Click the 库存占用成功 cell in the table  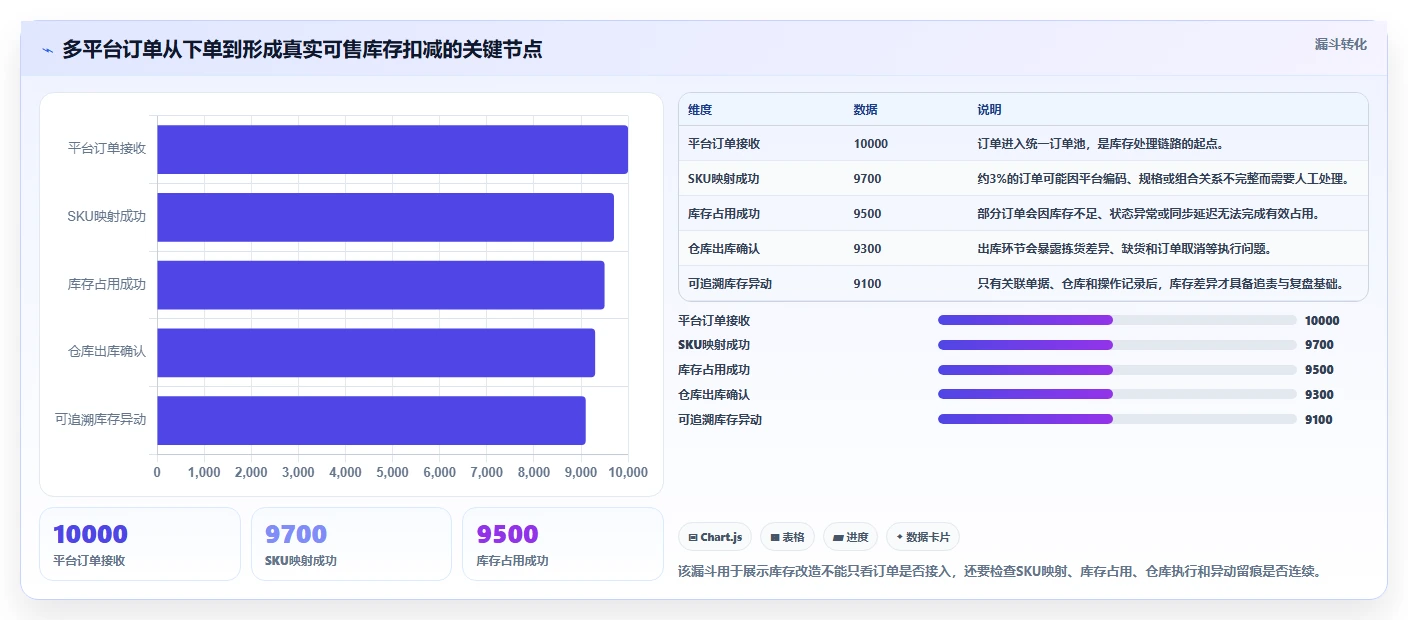click(x=724, y=214)
